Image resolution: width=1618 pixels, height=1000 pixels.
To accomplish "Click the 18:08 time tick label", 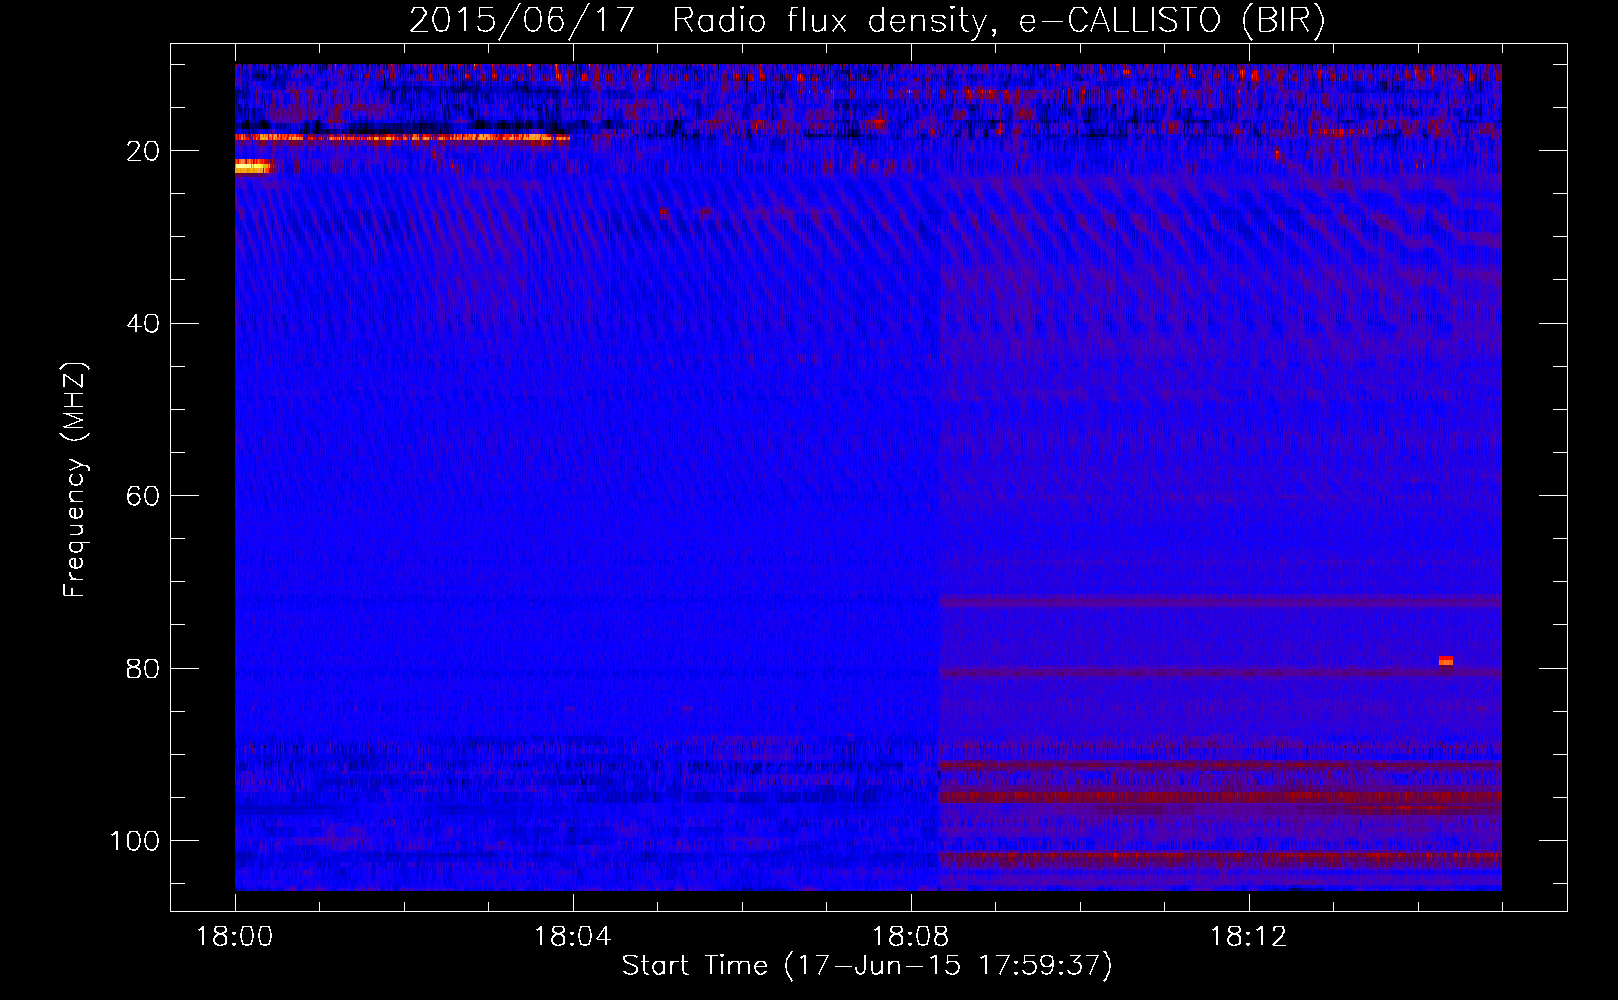I will tap(910, 937).
